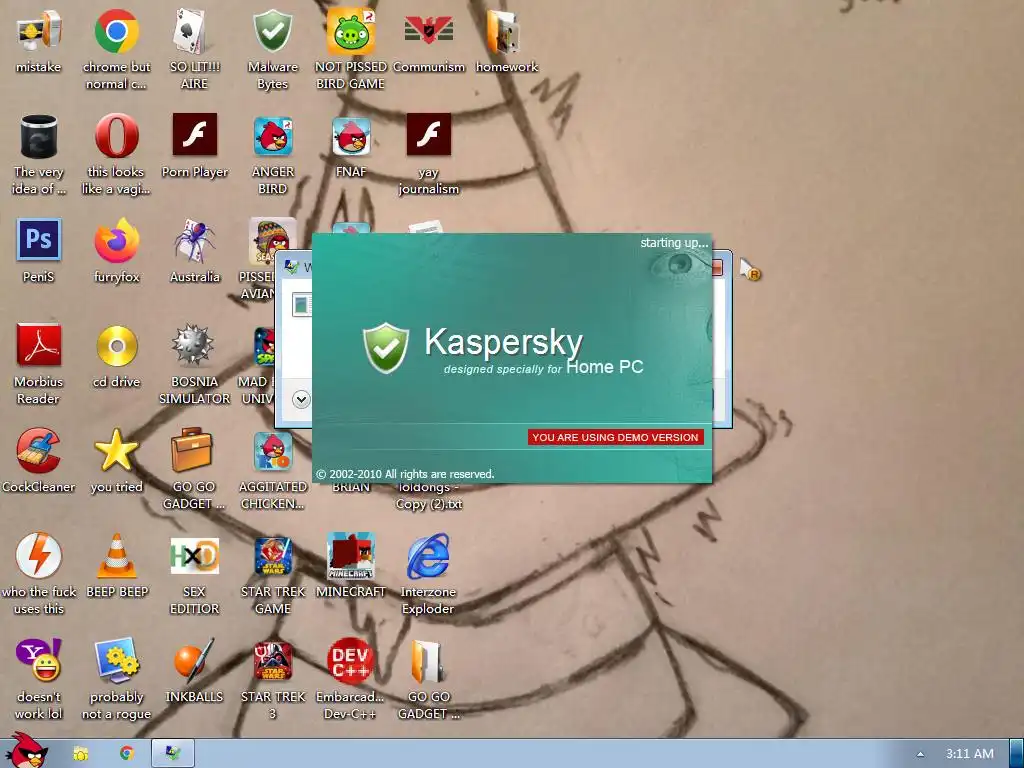
Task: Click the 'starting up...' status text
Action: (674, 243)
